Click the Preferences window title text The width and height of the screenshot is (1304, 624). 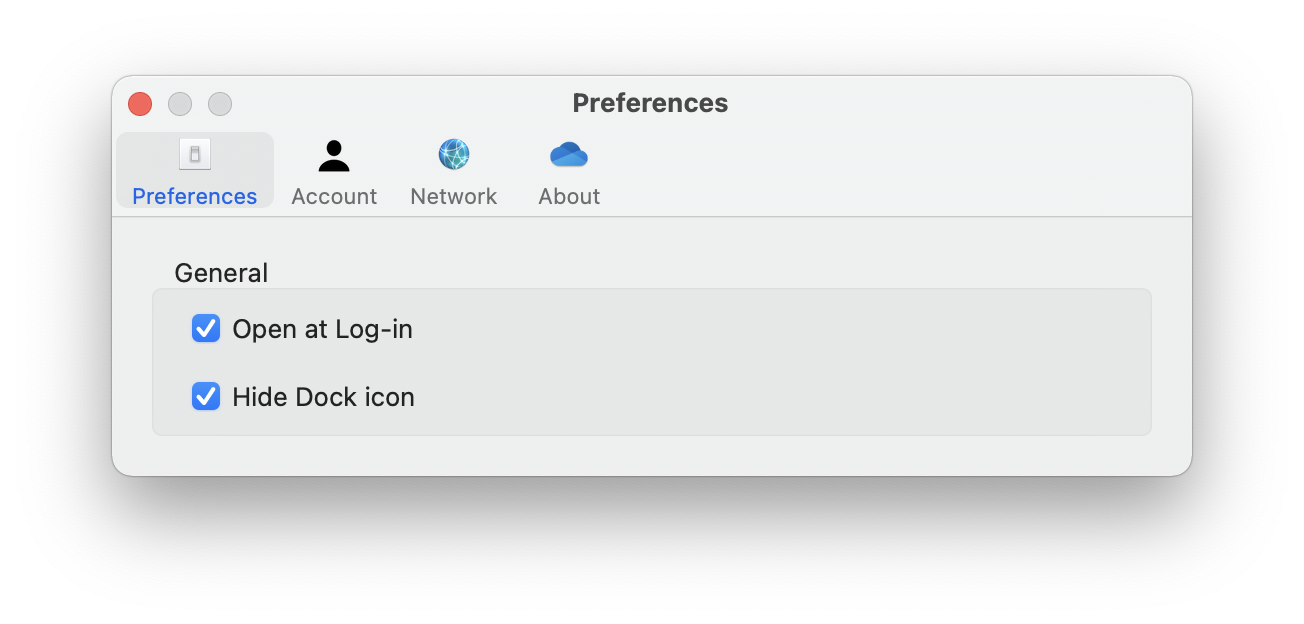tap(650, 103)
